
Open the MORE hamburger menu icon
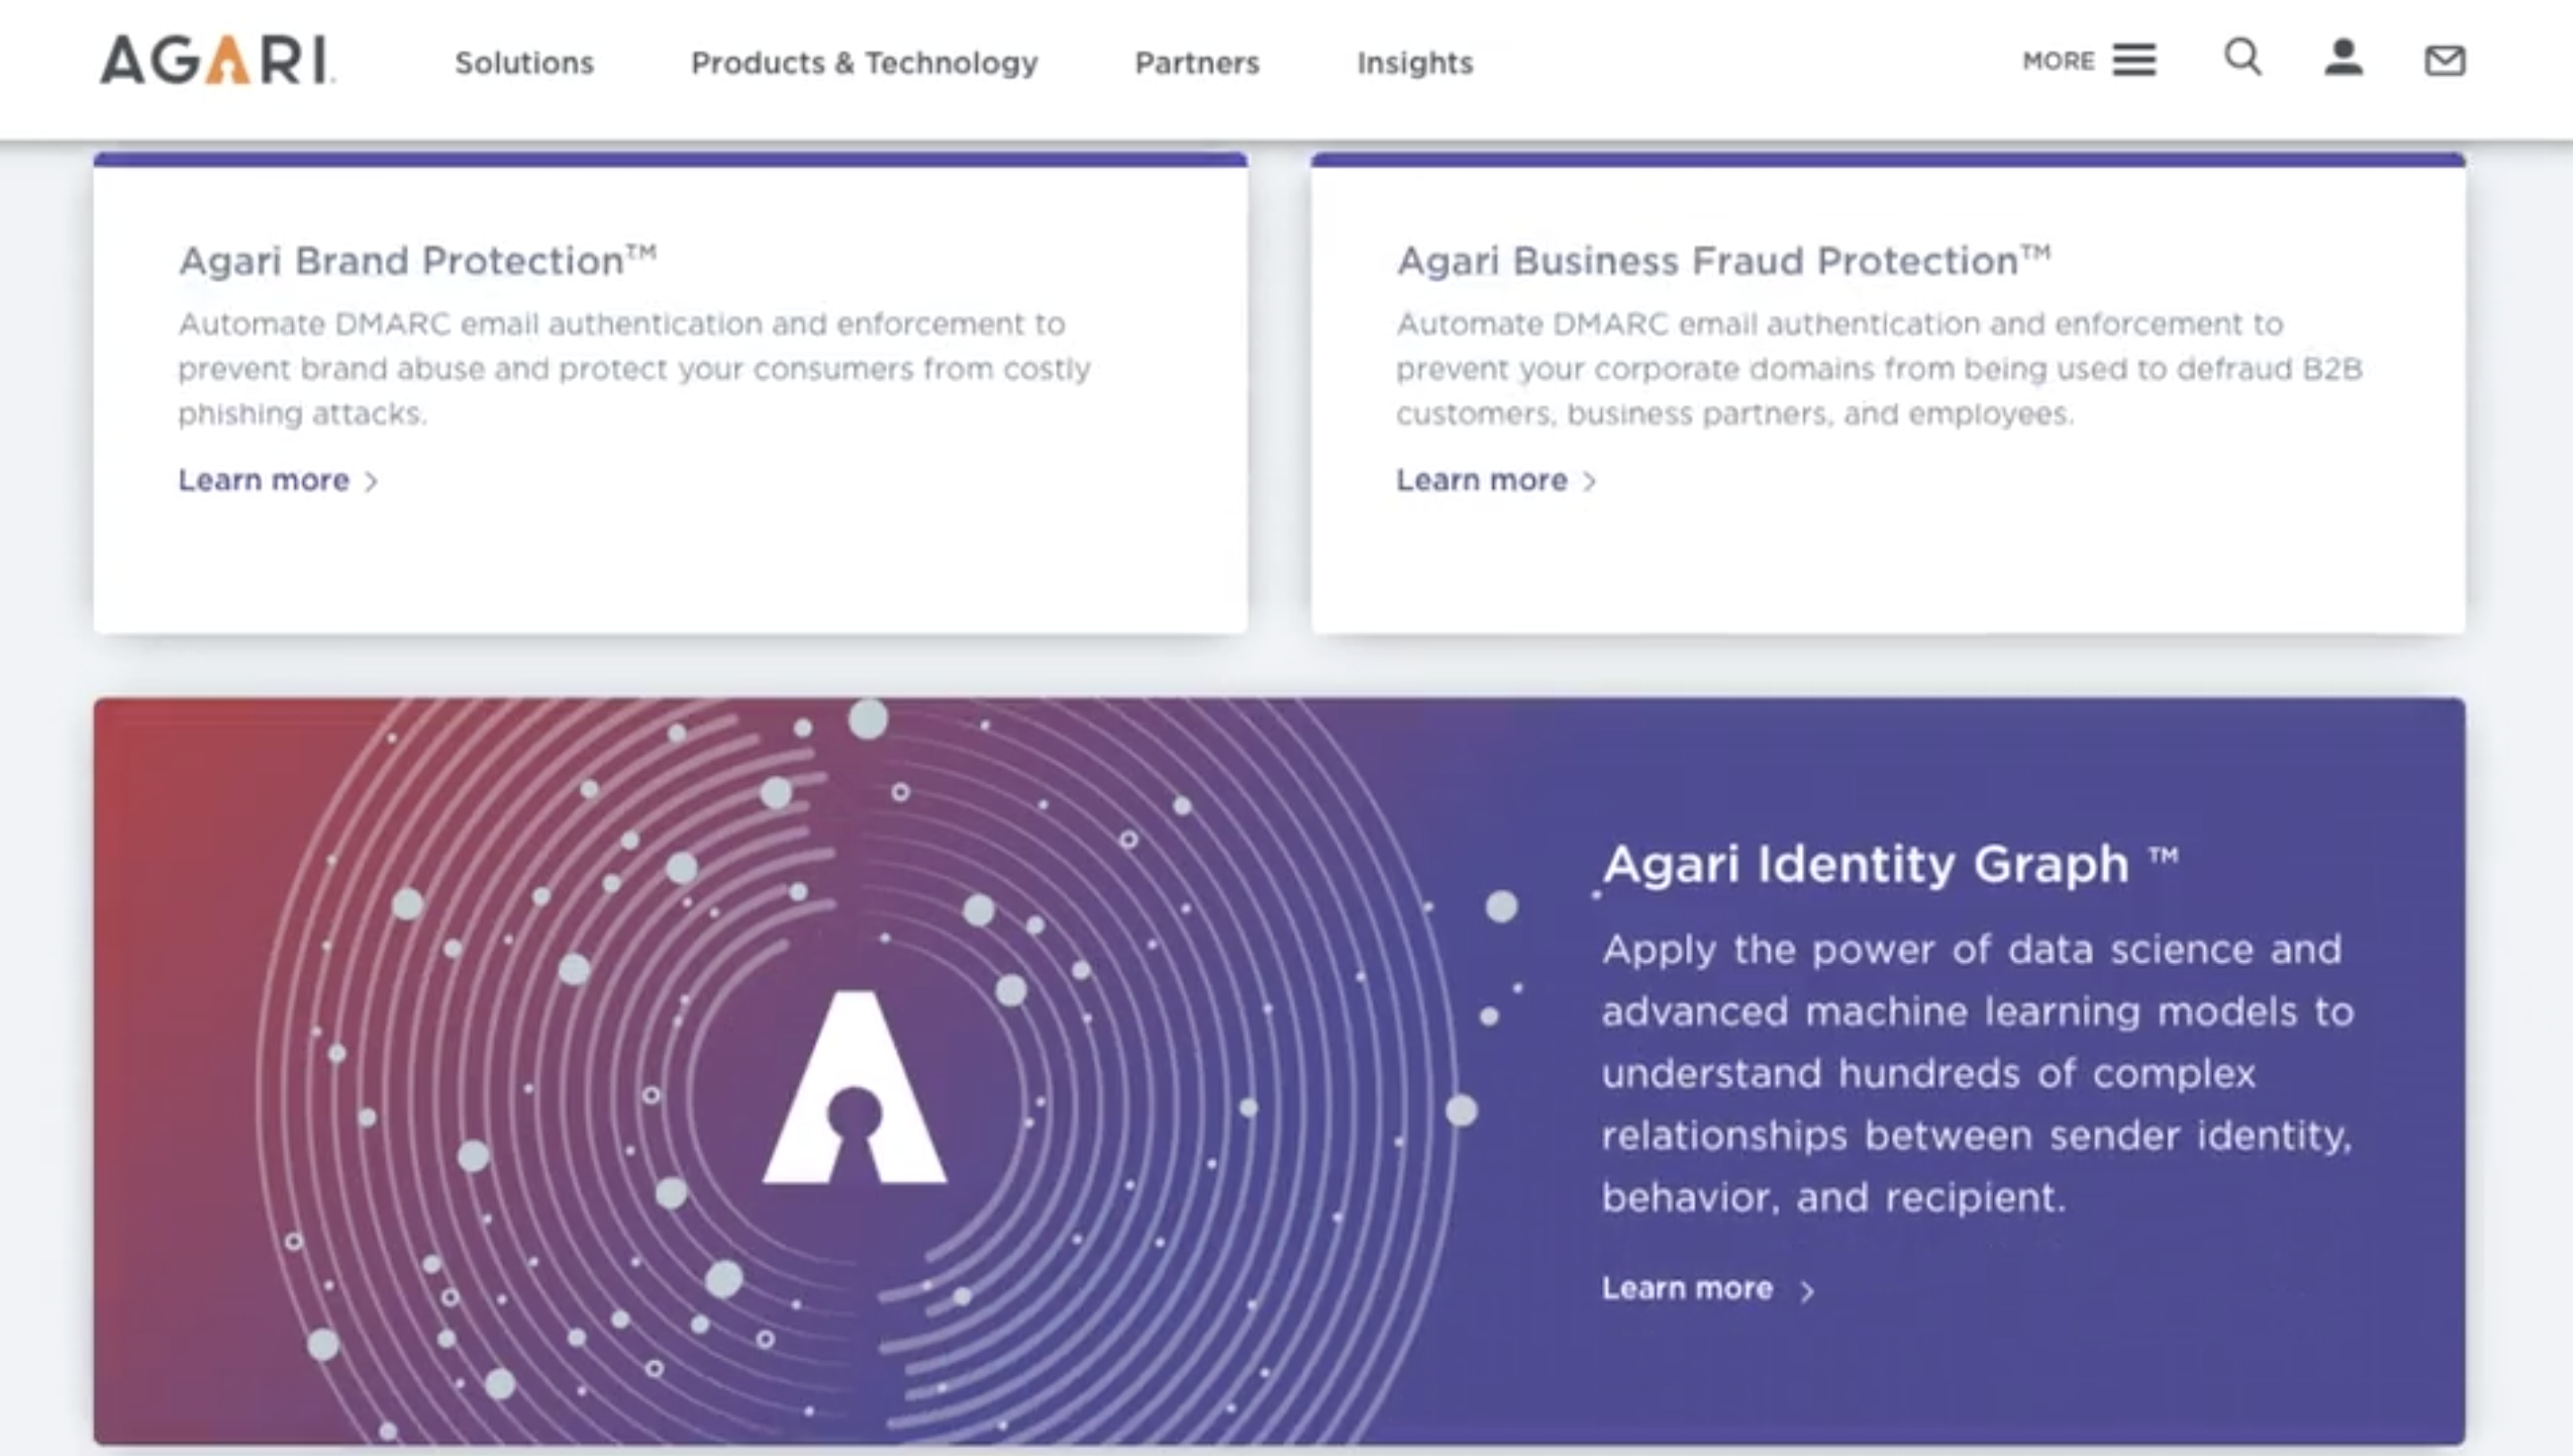2134,60
